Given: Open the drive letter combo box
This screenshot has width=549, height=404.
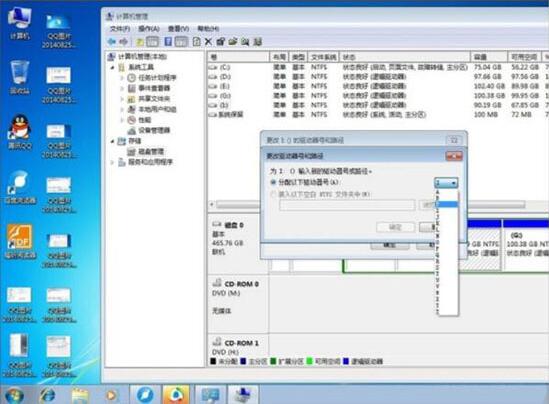Looking at the screenshot, I should click(446, 183).
